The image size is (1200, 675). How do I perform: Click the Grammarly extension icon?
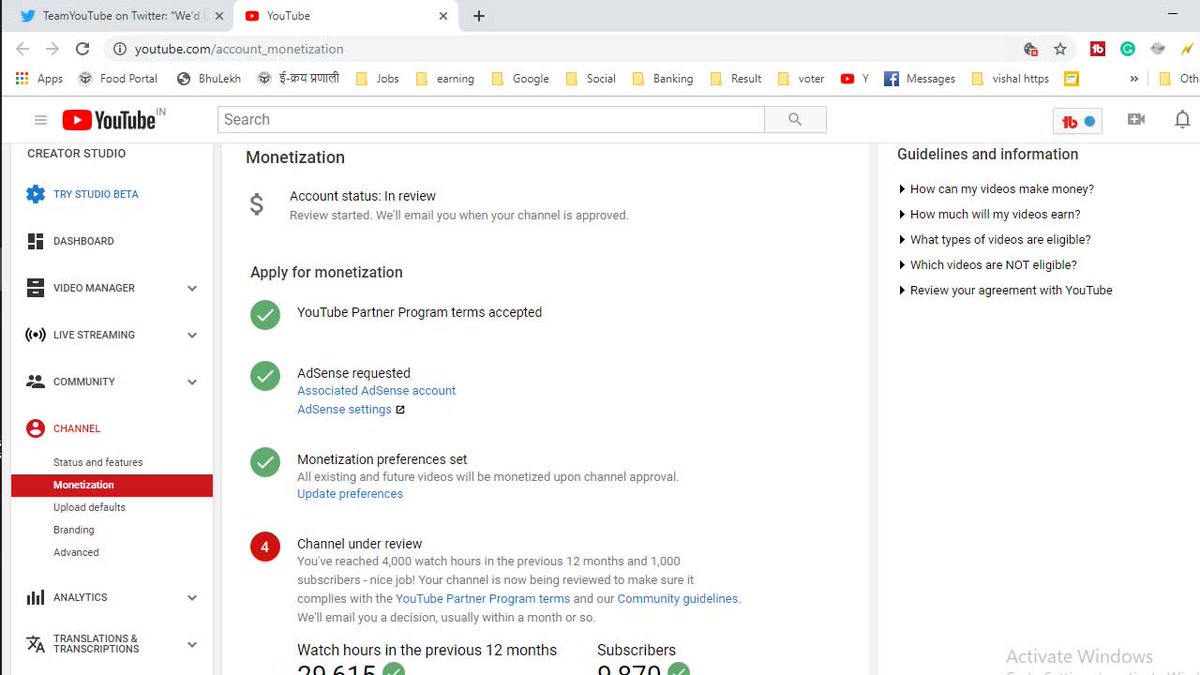[x=1127, y=49]
